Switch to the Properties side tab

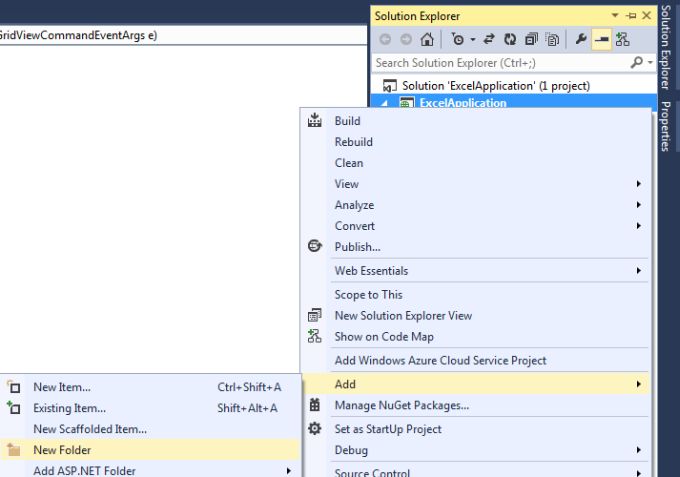click(x=666, y=126)
